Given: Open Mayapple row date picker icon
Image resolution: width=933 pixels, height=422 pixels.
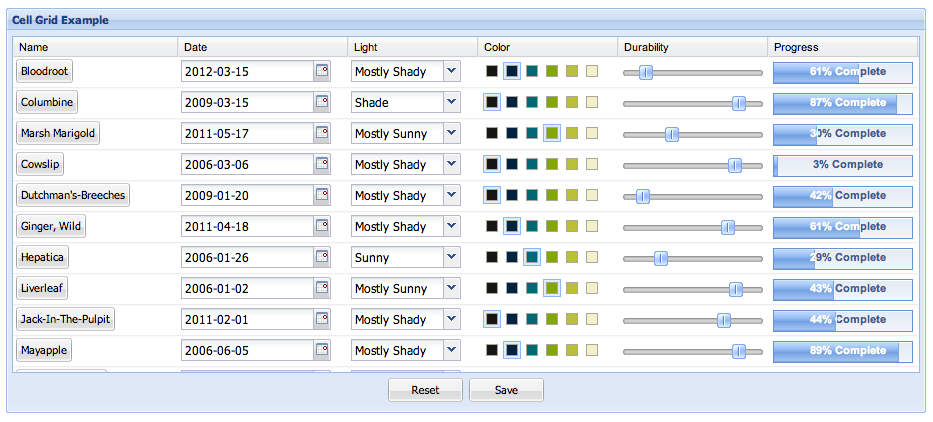Looking at the screenshot, I should [322, 350].
